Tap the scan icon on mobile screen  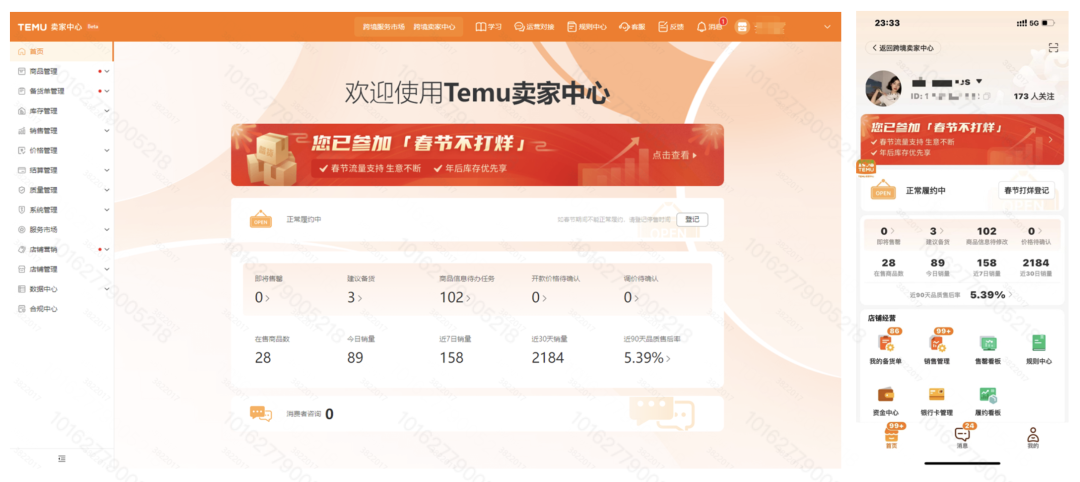pyautogui.click(x=1052, y=48)
